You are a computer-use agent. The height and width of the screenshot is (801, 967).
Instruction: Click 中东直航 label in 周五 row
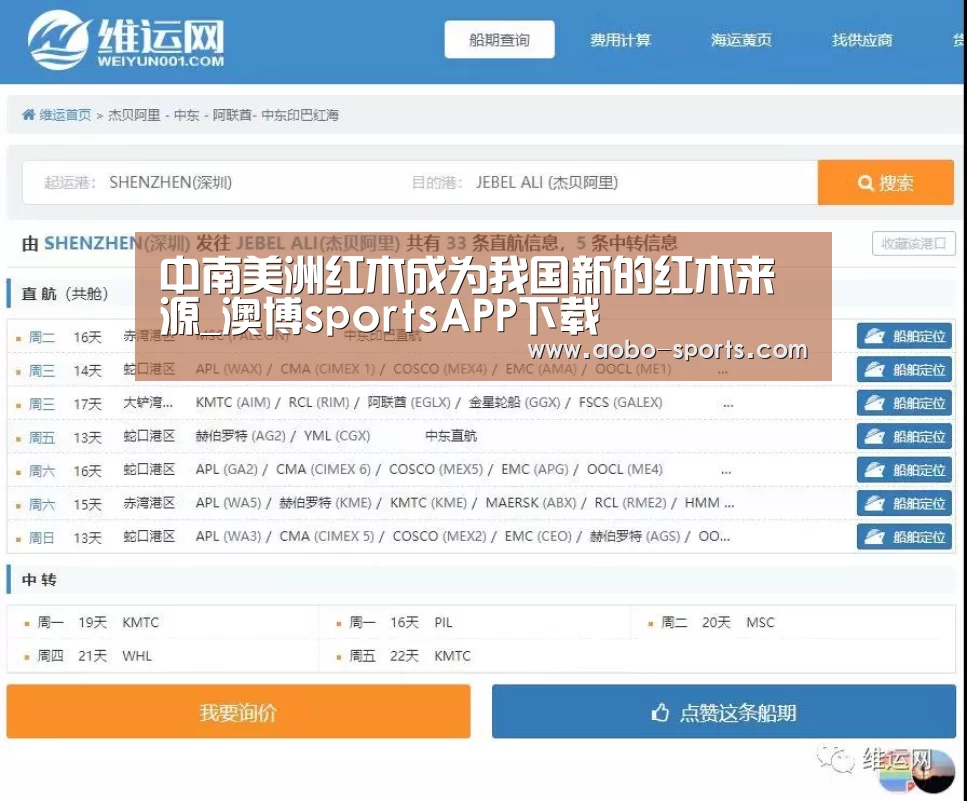click(x=451, y=436)
